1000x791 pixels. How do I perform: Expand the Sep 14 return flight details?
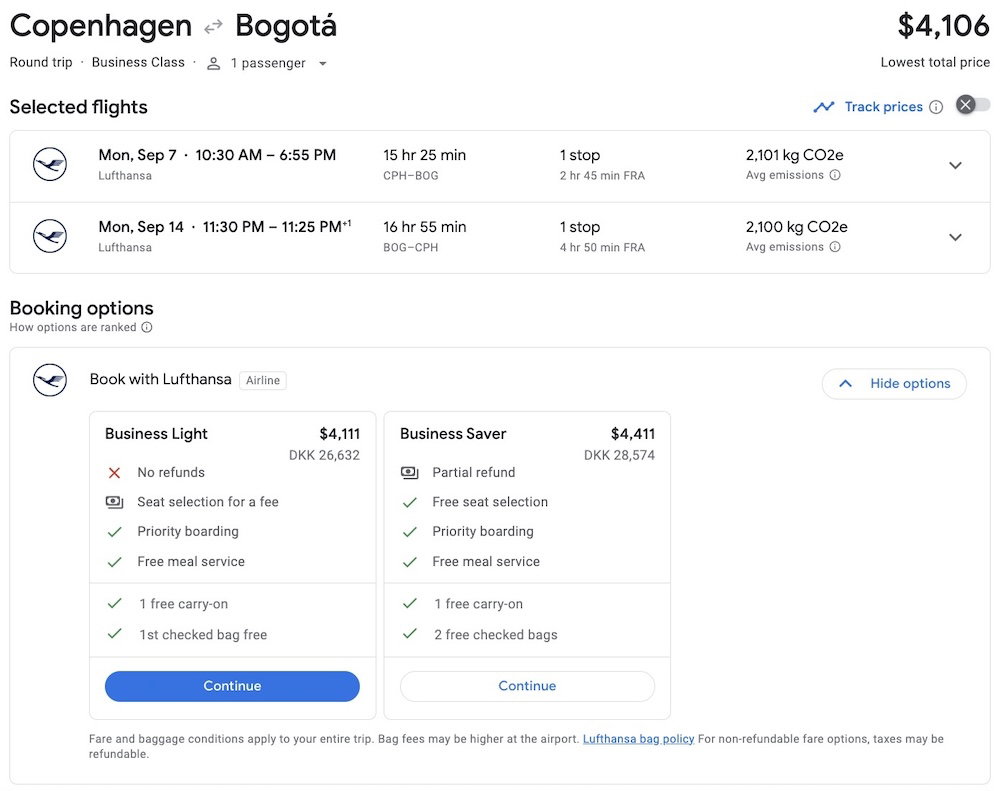coord(955,237)
